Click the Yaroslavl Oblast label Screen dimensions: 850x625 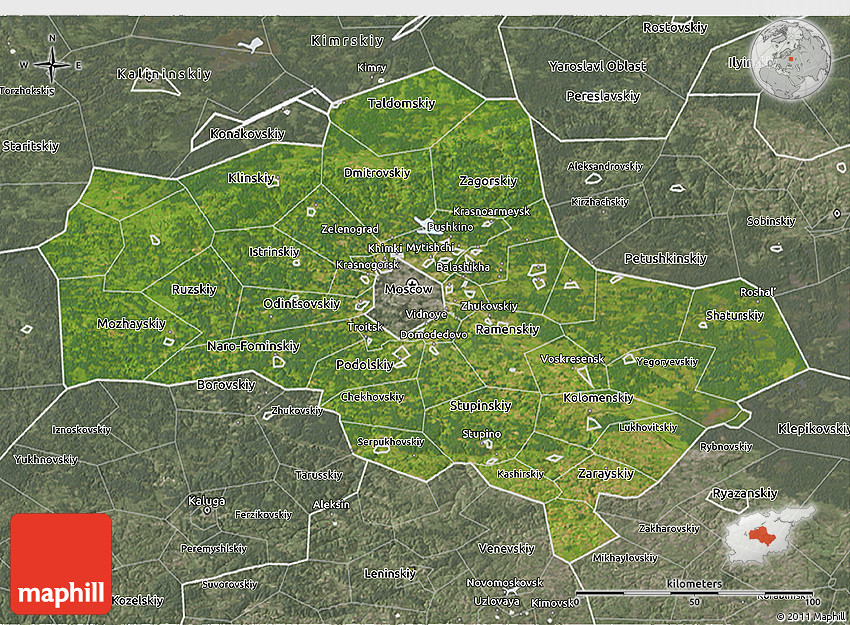click(597, 66)
